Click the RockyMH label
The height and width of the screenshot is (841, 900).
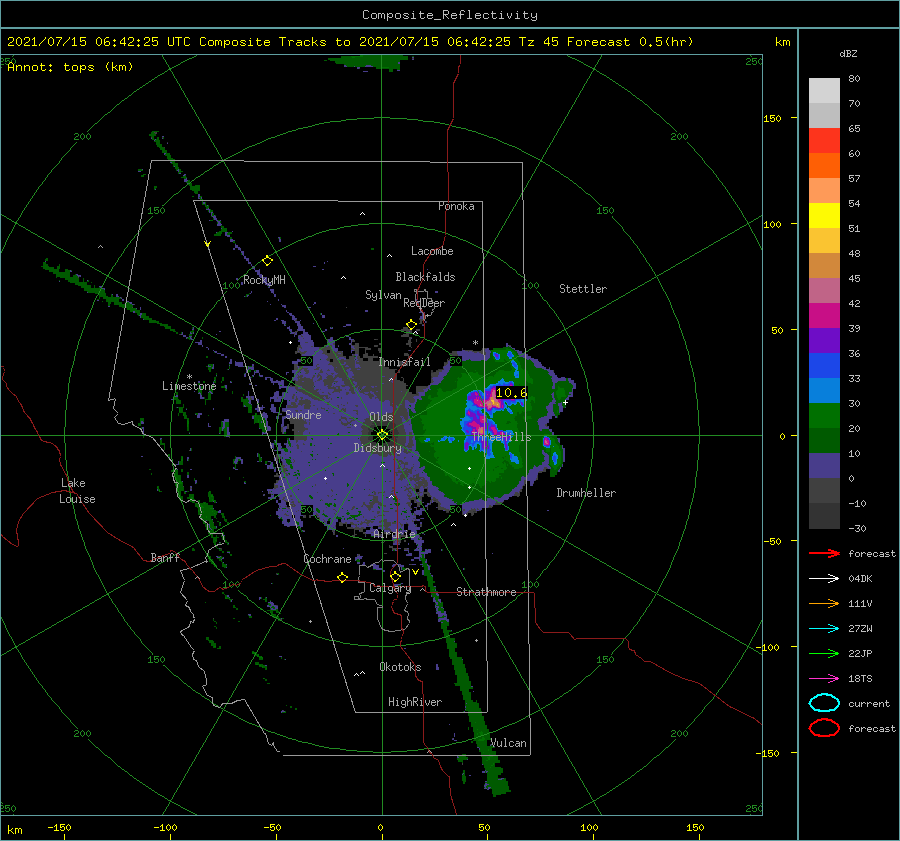pyautogui.click(x=264, y=280)
